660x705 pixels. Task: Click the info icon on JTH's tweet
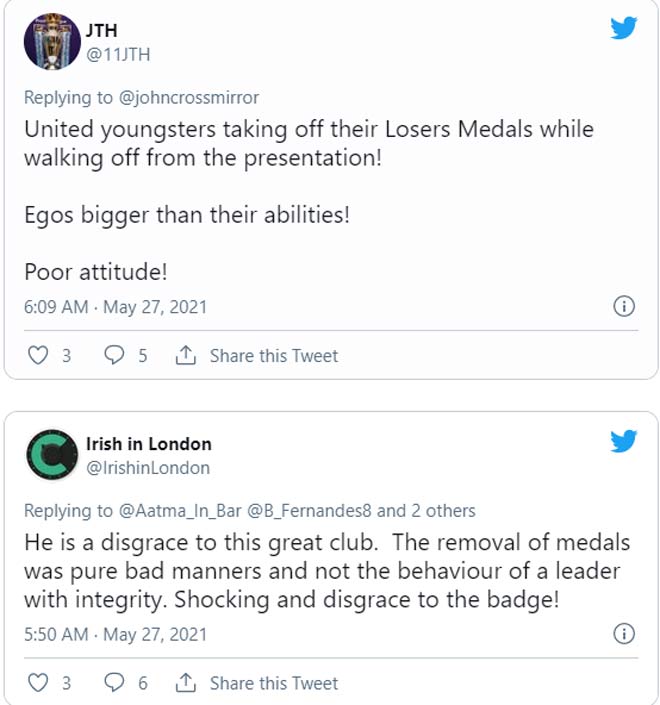(x=623, y=306)
